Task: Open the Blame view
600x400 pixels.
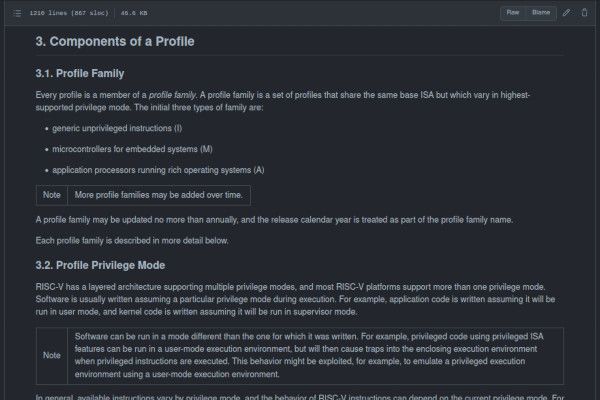Action: pyautogui.click(x=541, y=13)
